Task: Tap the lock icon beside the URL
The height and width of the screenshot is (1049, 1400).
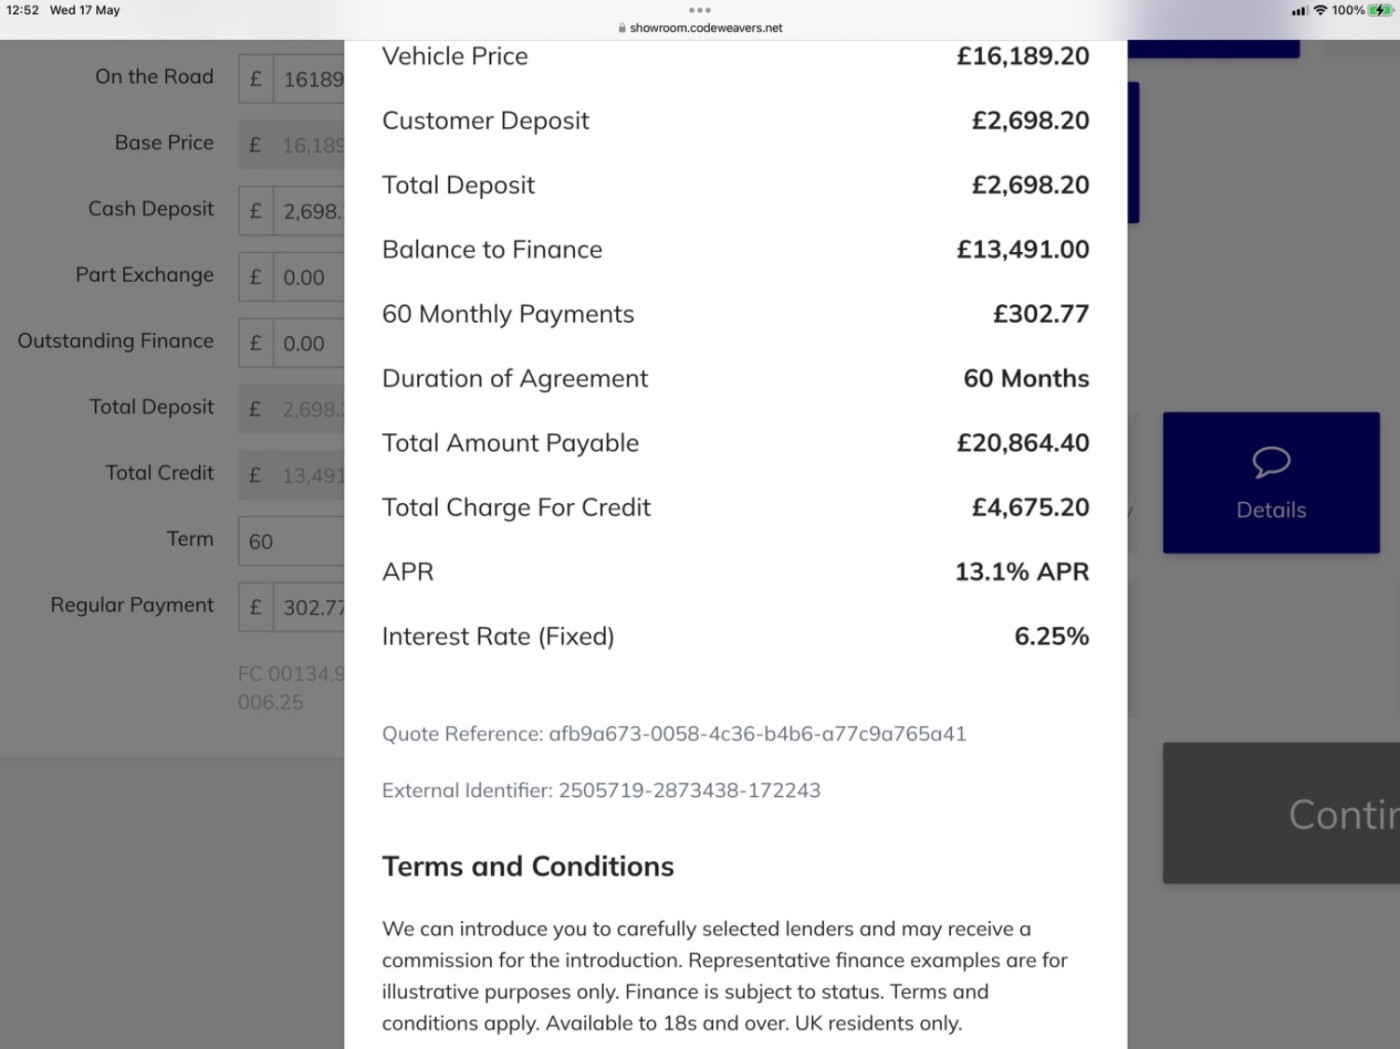Action: click(x=622, y=28)
